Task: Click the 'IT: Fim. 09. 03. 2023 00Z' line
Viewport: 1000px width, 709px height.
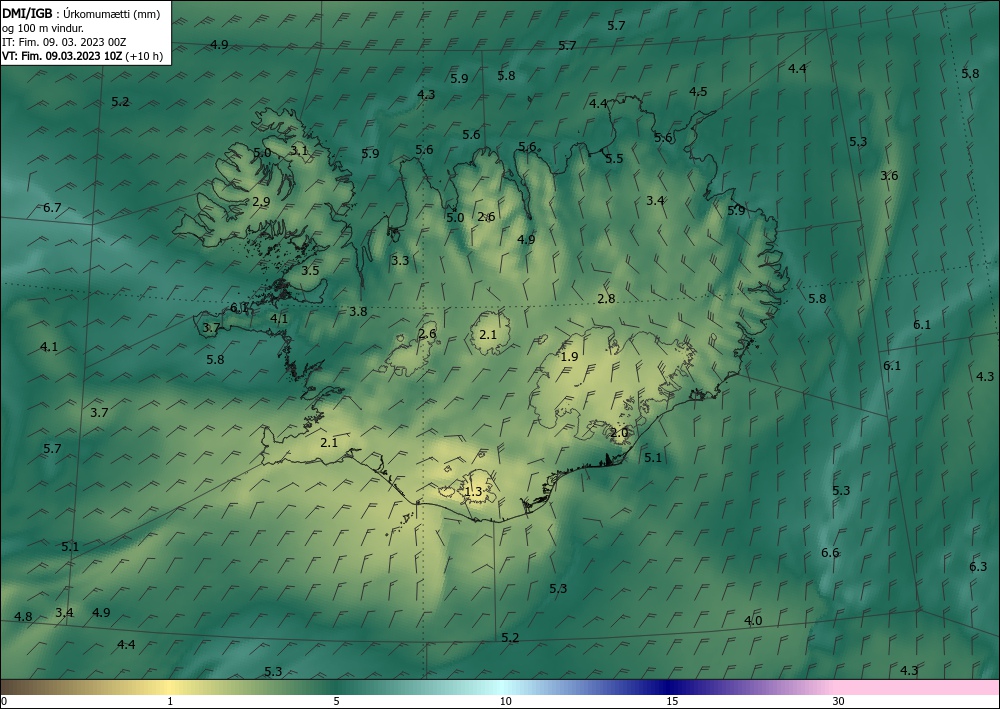Action: [64, 42]
